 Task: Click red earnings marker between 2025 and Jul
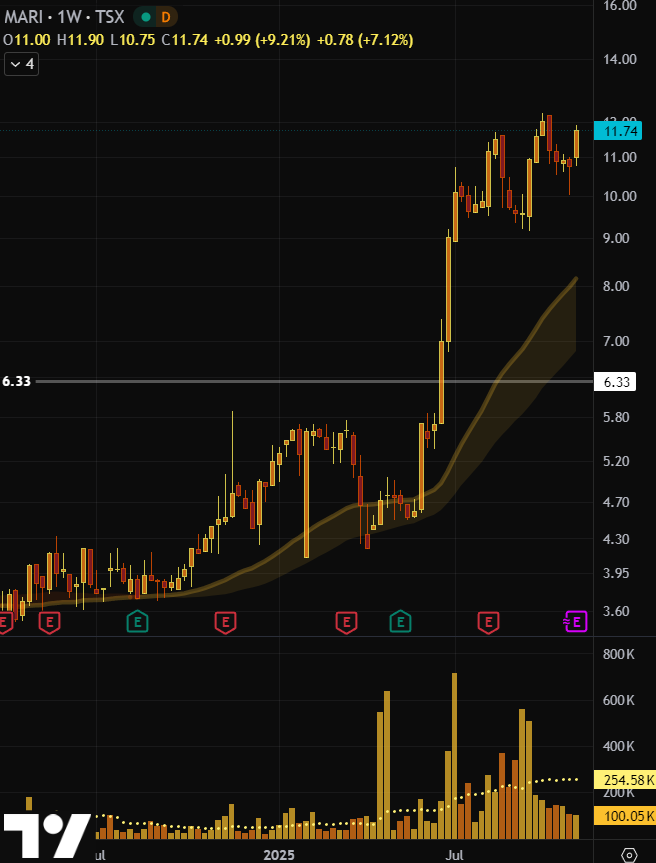coord(347,622)
